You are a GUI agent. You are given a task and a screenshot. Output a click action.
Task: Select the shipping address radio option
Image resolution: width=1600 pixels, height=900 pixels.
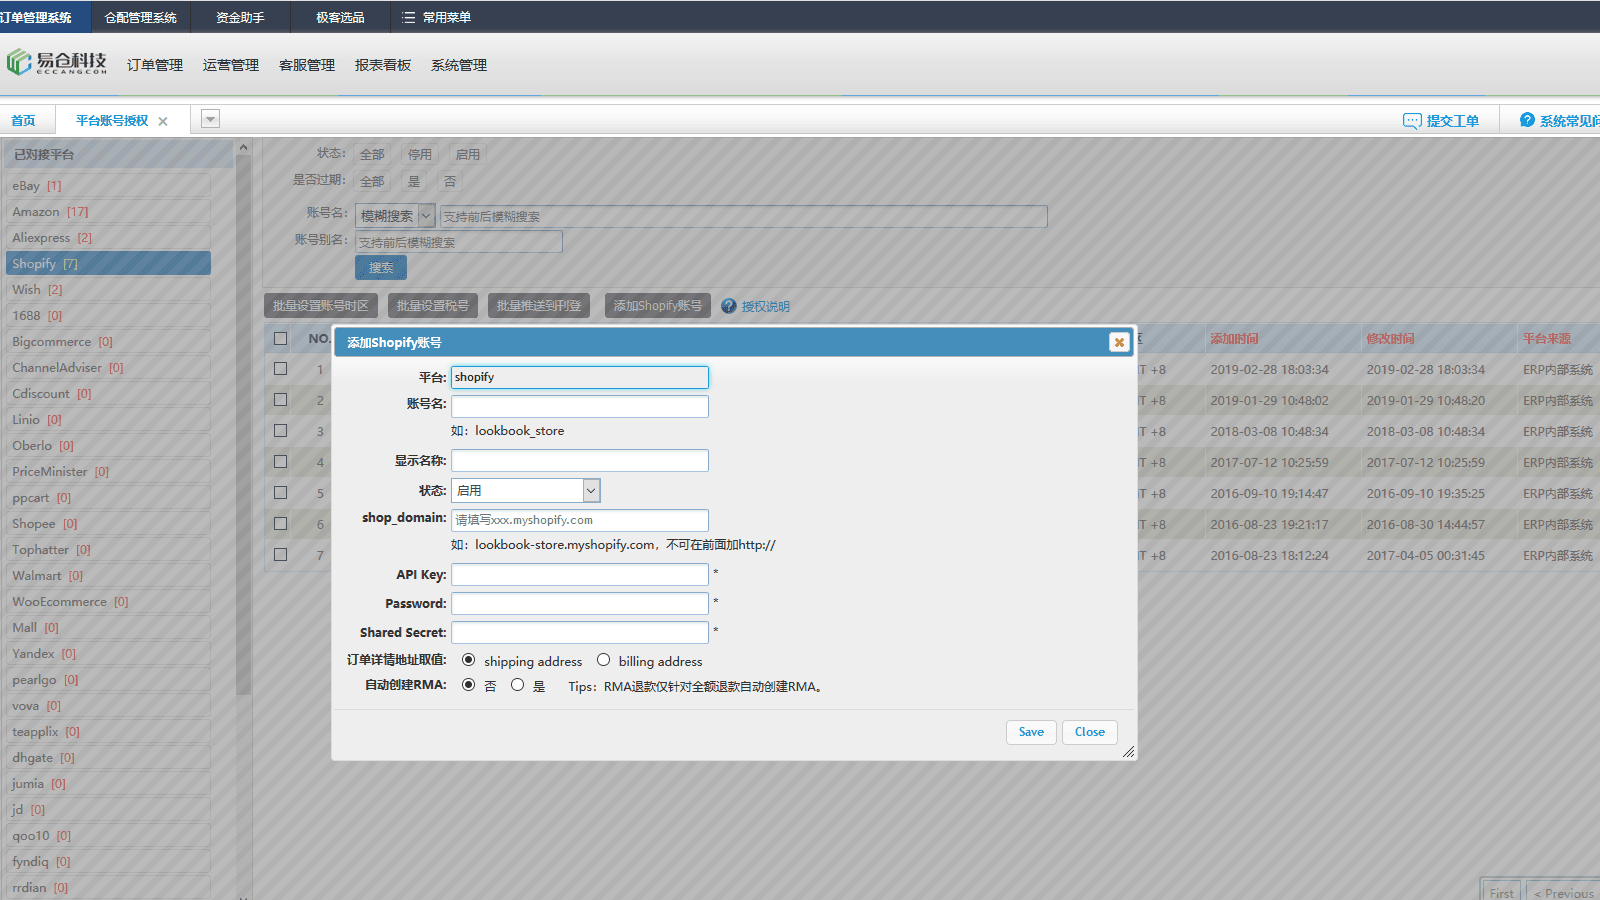click(x=468, y=660)
